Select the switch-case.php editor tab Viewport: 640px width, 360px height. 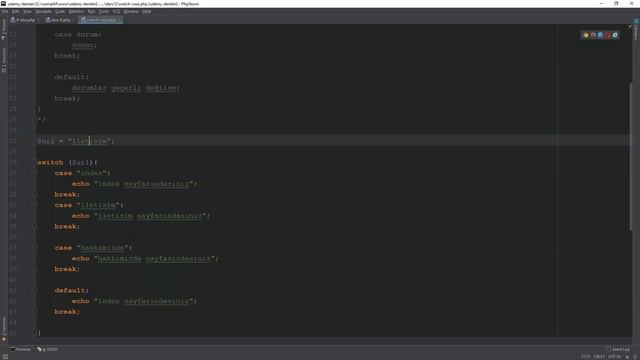point(100,20)
